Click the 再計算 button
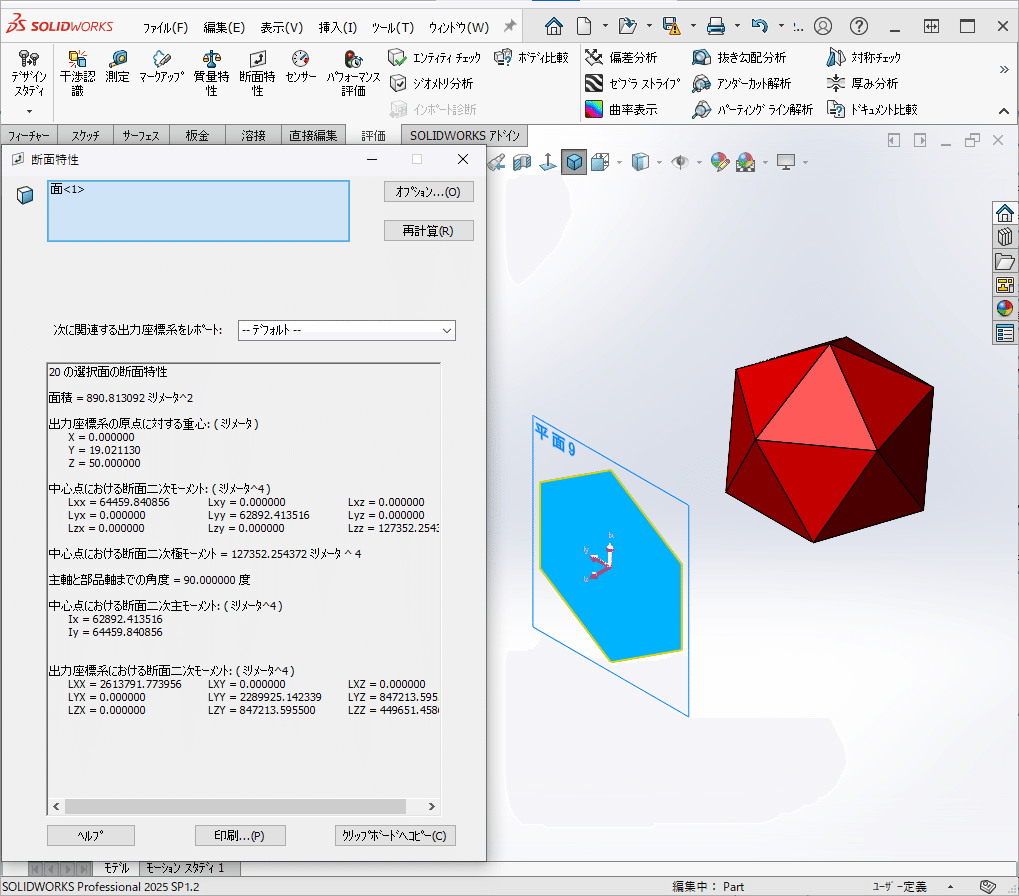This screenshot has width=1019, height=896. coord(428,230)
